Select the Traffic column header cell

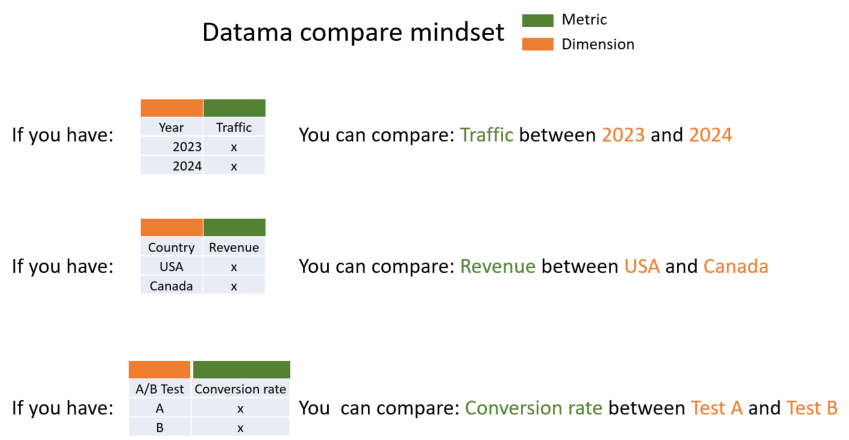234,127
